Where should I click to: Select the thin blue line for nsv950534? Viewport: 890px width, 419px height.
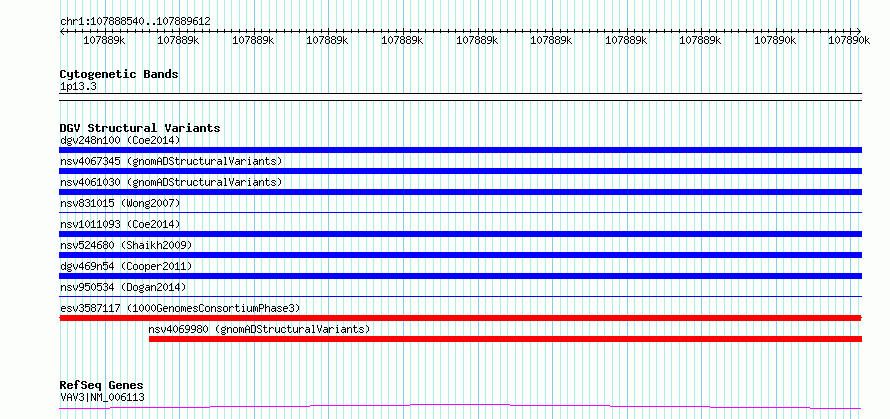pyautogui.click(x=460, y=297)
